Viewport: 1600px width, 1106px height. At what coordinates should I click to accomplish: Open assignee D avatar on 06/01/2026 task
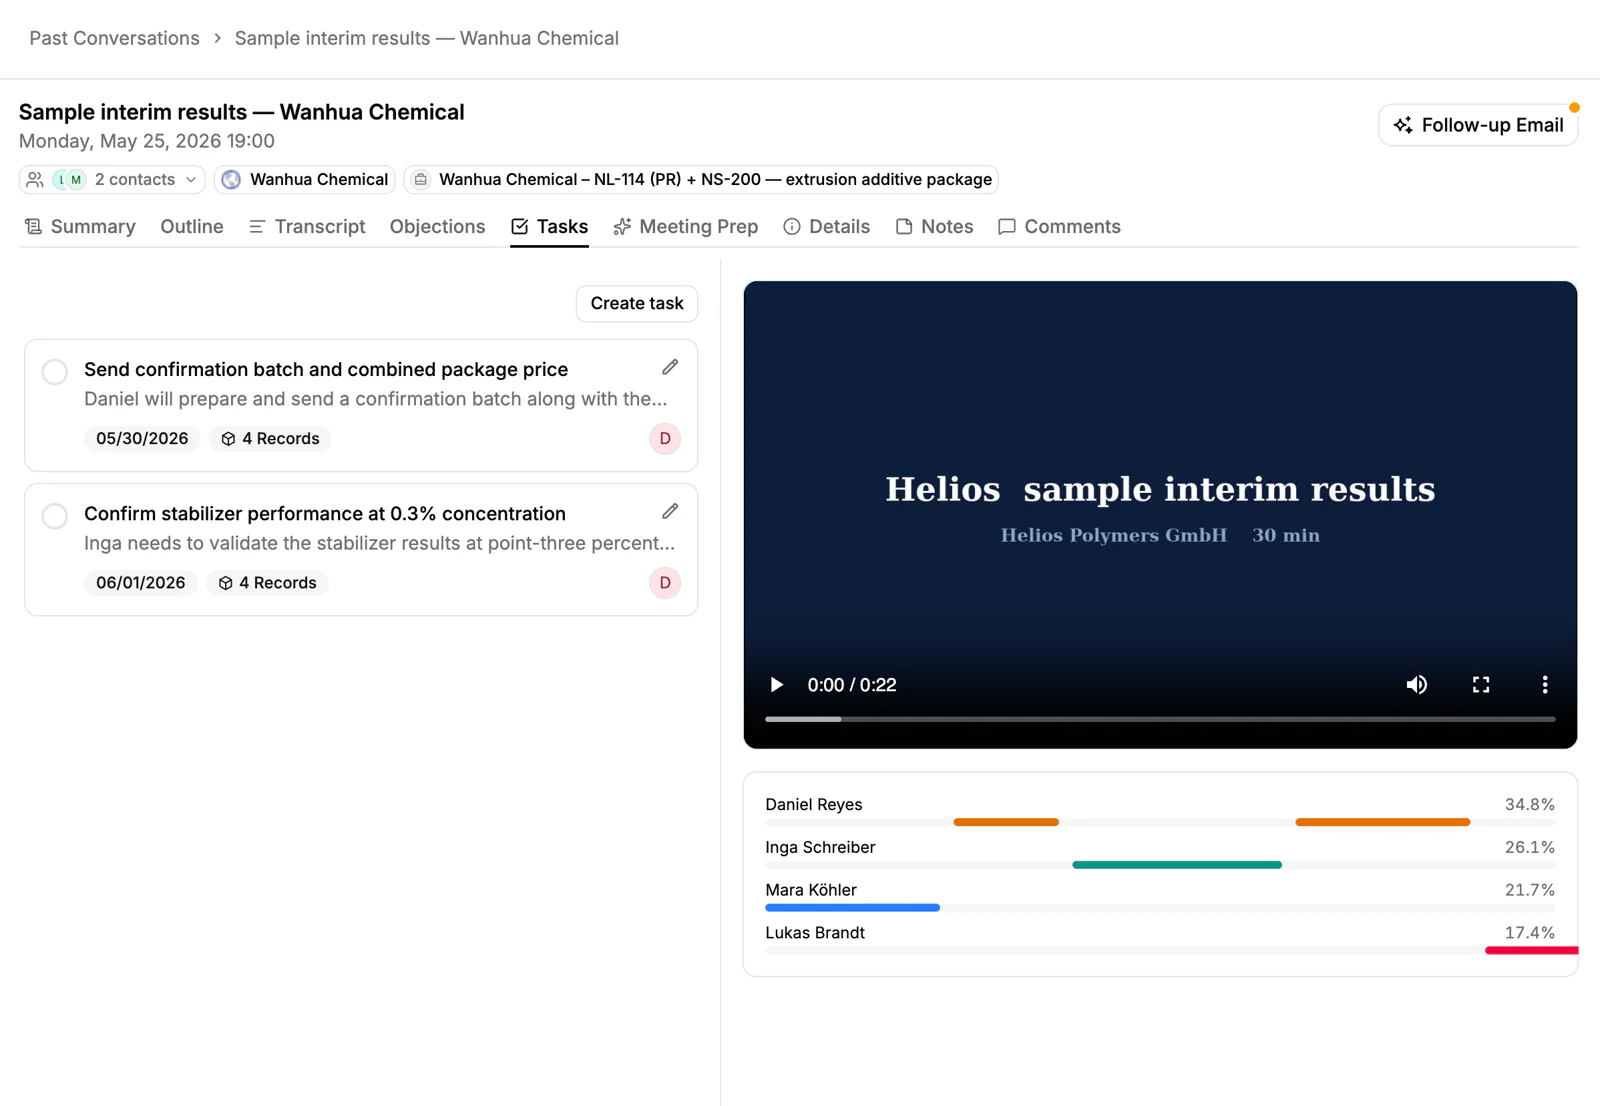(665, 583)
